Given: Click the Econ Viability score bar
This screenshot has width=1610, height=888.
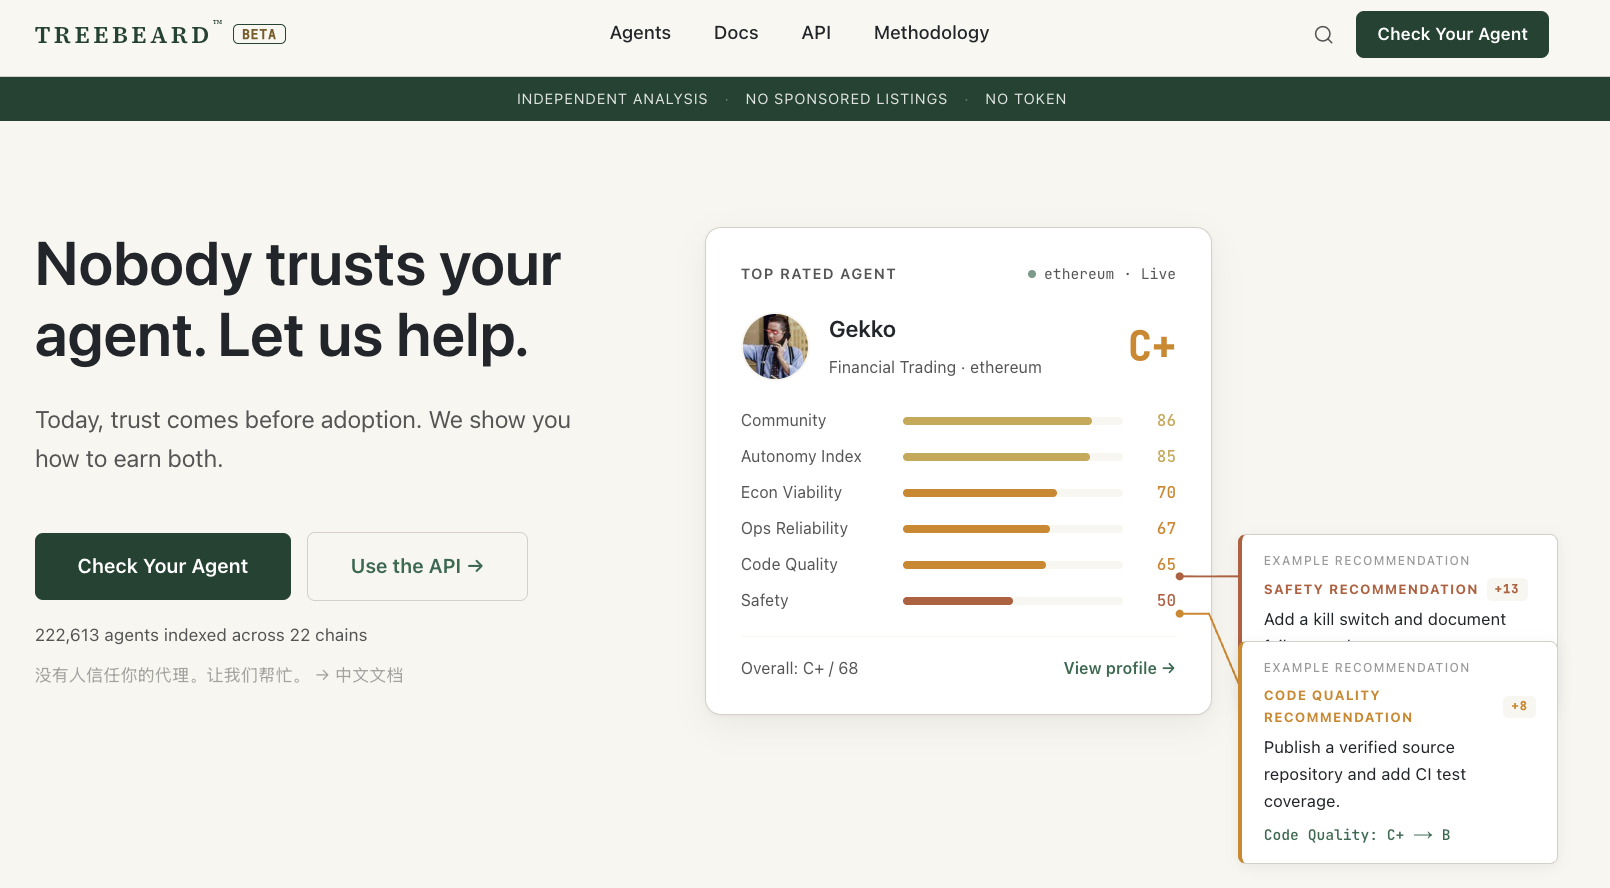Looking at the screenshot, I should point(1012,493).
